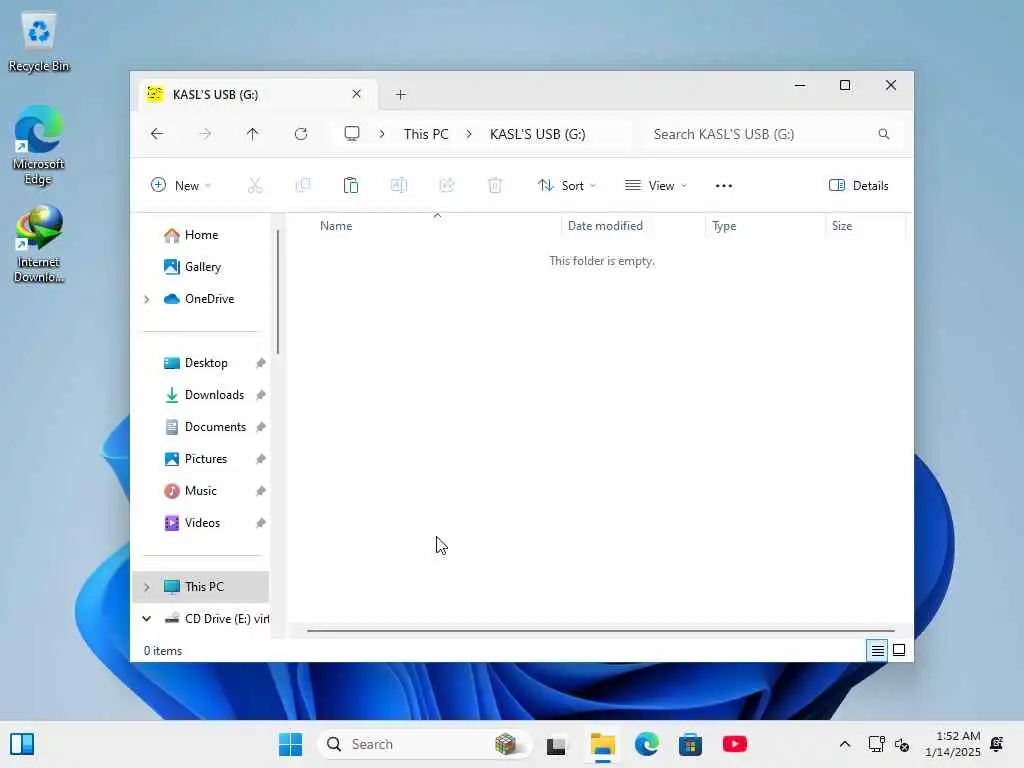Viewport: 1024px width, 768px height.
Task: Go back with the left arrow button
Action: pyautogui.click(x=157, y=134)
